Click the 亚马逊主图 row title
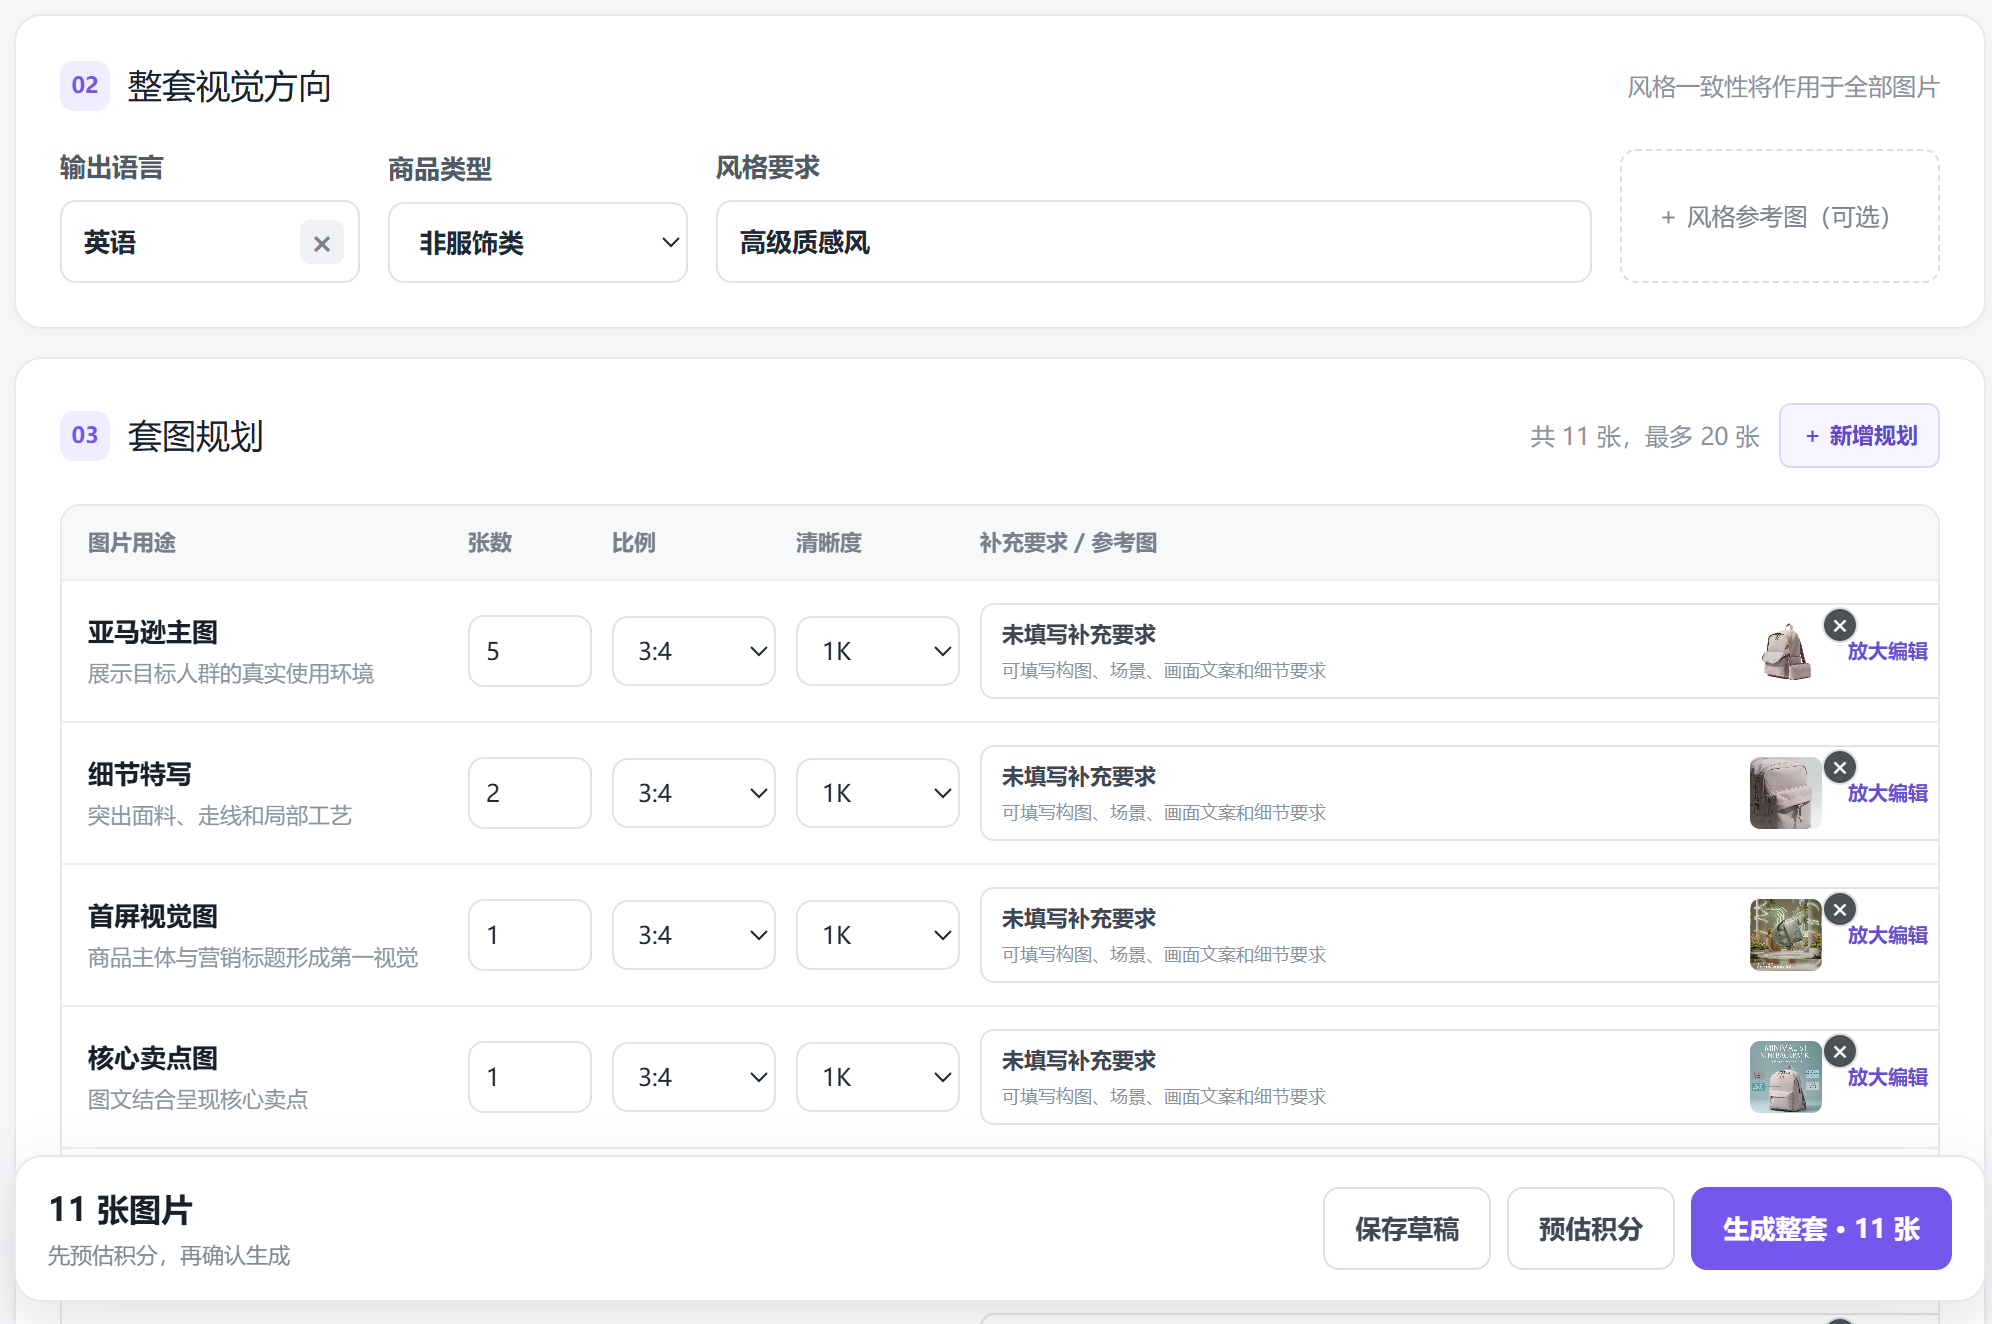Image resolution: width=1992 pixels, height=1324 pixels. coord(153,632)
